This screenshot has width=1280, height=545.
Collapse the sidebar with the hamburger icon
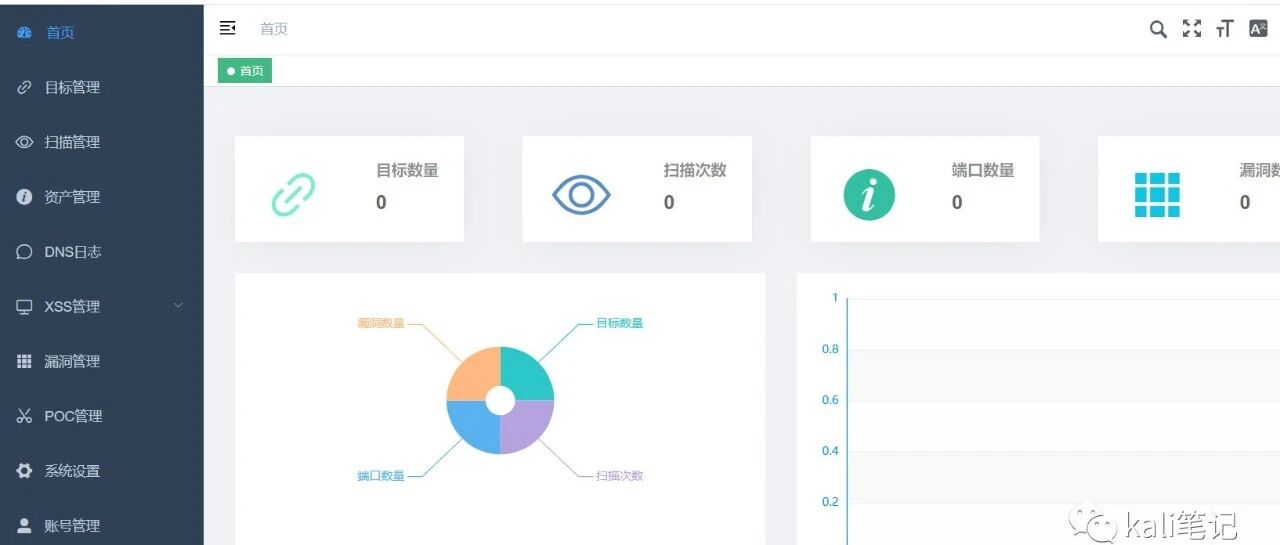(227, 28)
